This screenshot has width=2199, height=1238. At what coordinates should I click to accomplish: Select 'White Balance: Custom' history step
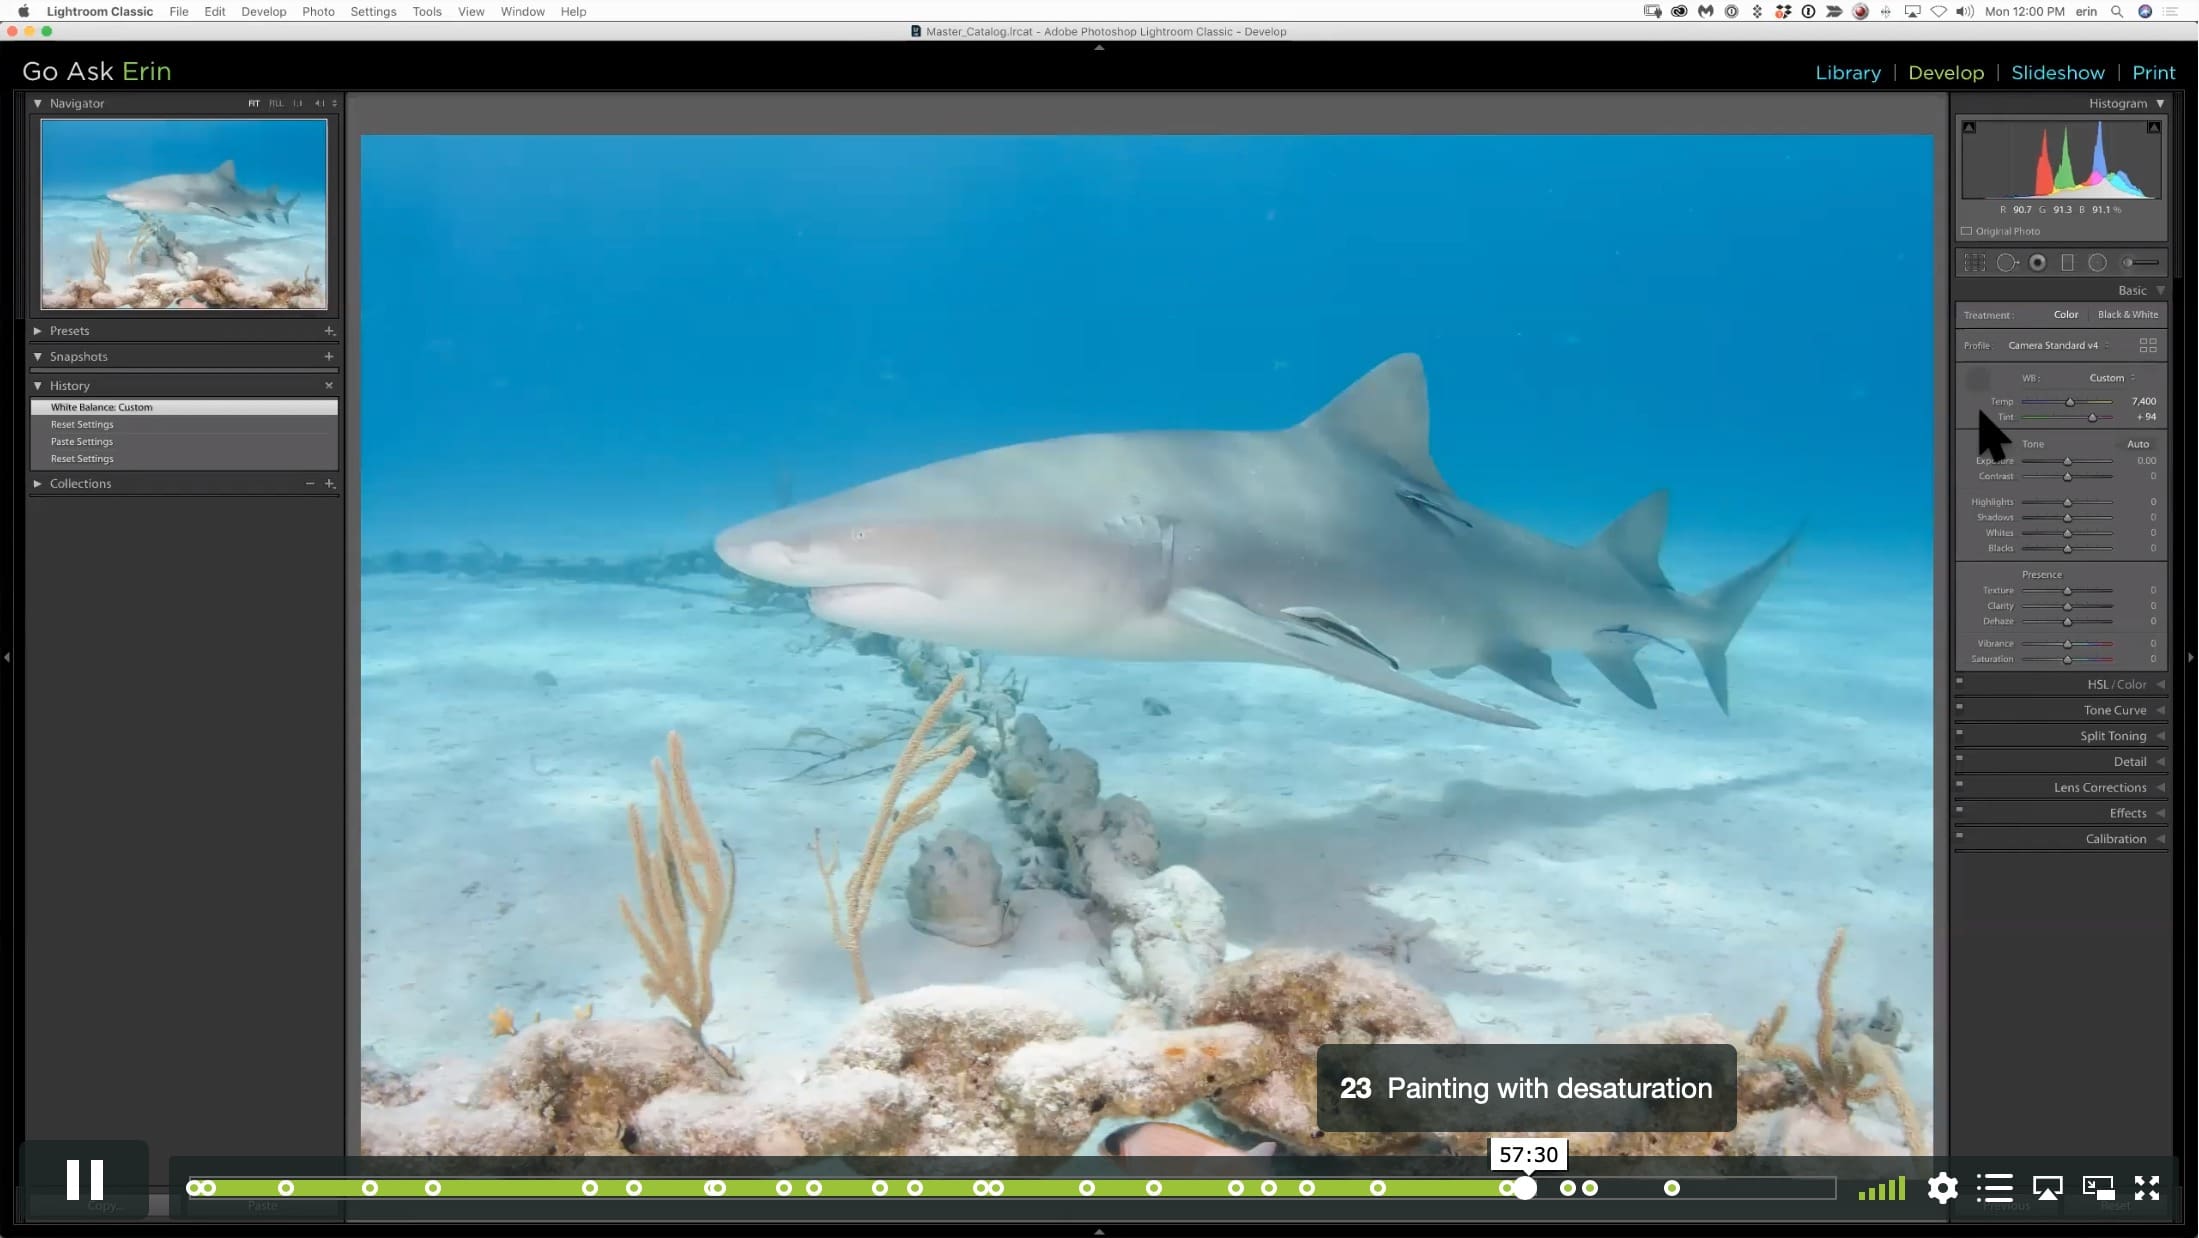pyautogui.click(x=184, y=408)
